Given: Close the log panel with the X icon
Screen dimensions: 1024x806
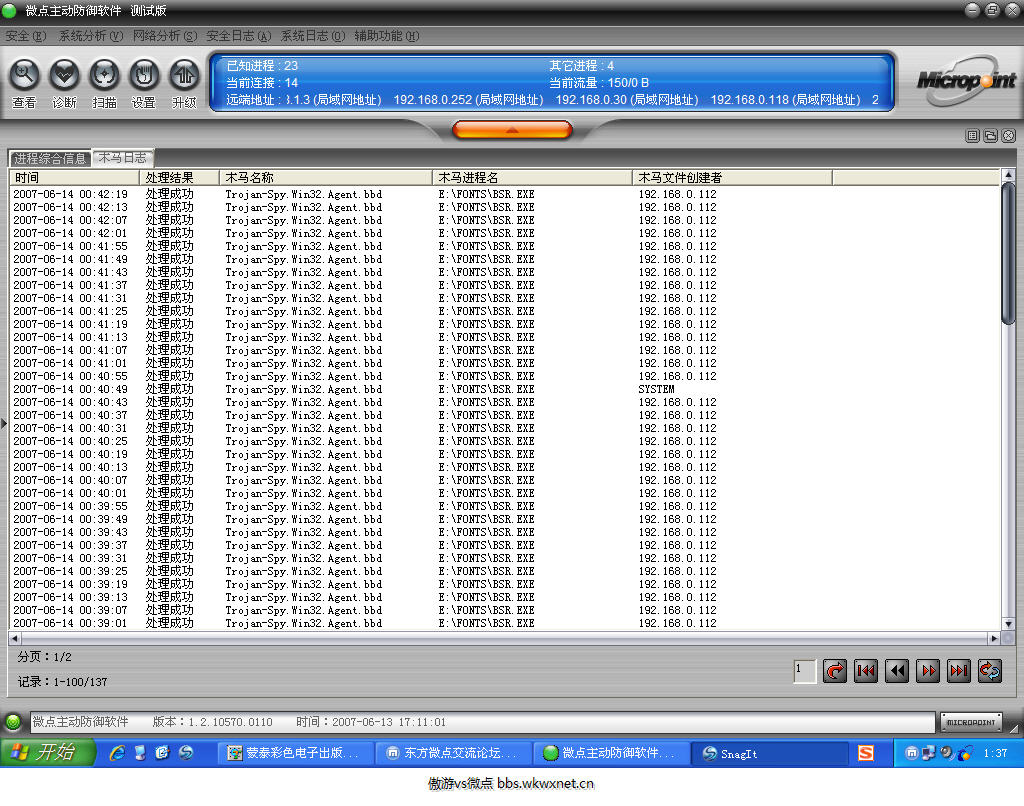Looking at the screenshot, I should 1009,135.
